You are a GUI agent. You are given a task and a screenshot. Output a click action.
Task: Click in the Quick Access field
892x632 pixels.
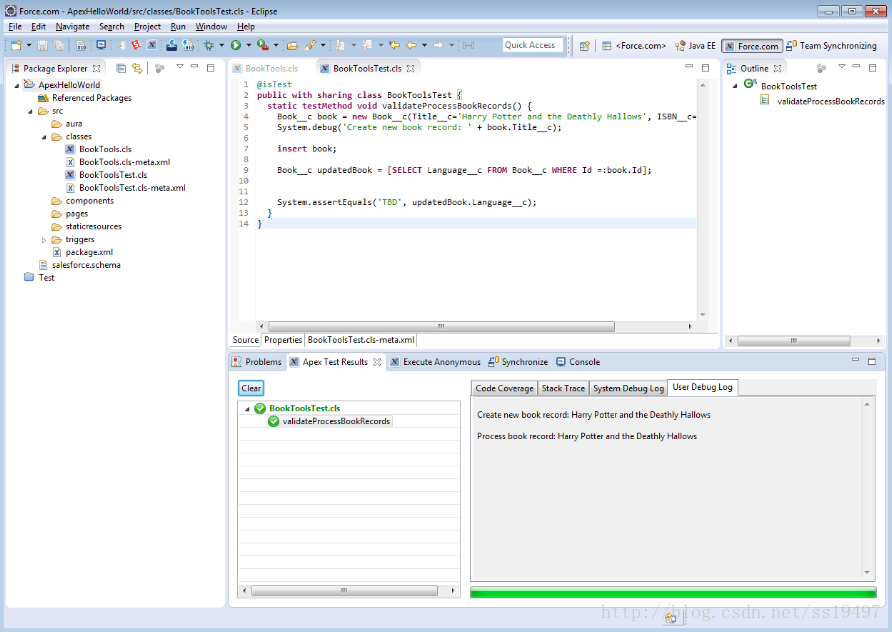533,45
